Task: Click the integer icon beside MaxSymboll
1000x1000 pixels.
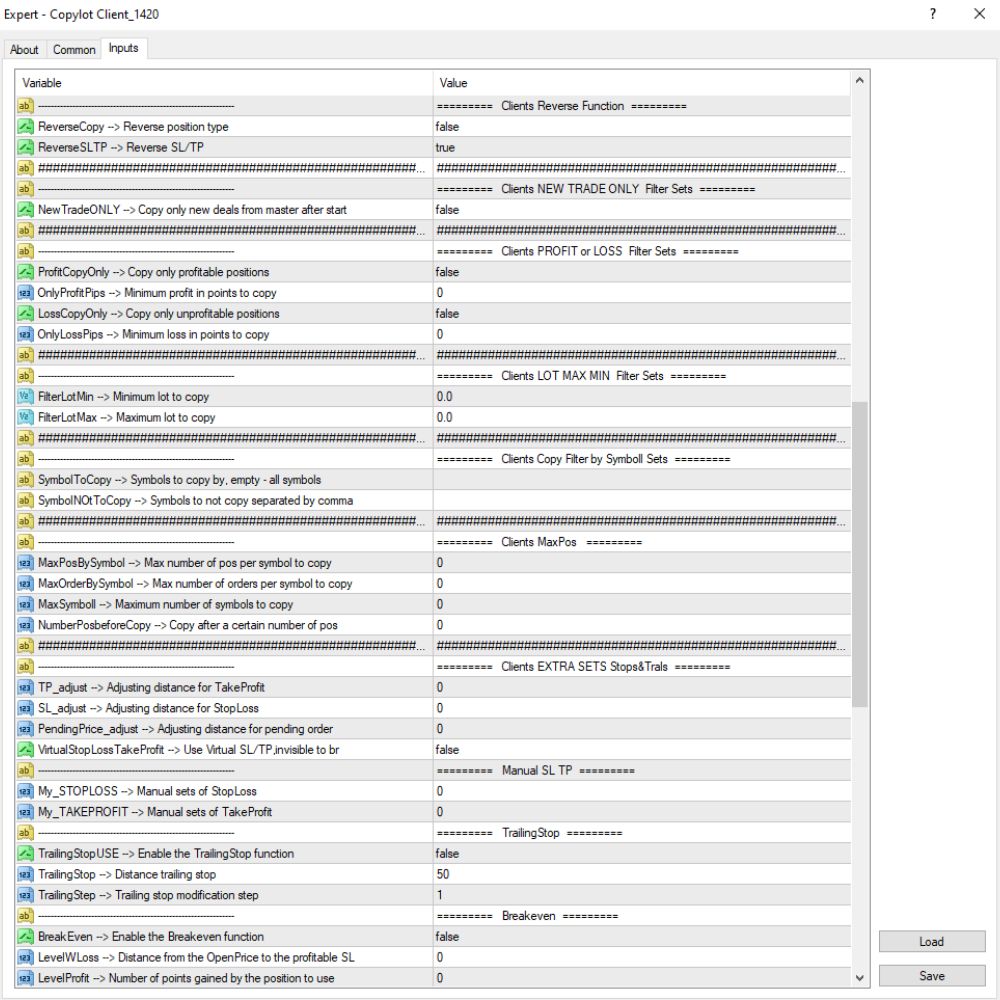Action: (x=25, y=604)
